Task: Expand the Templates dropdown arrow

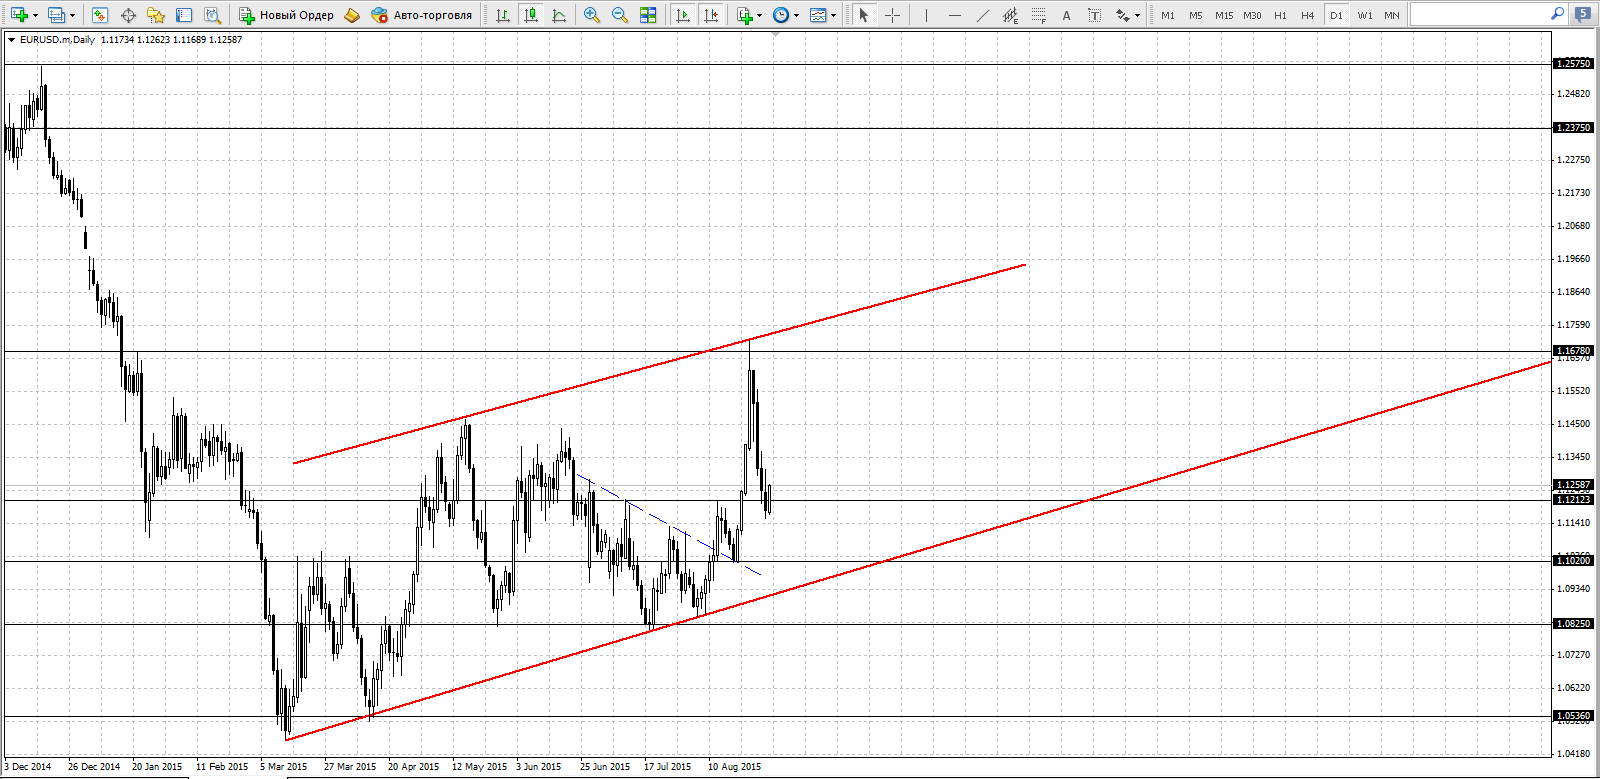Action: click(x=833, y=15)
